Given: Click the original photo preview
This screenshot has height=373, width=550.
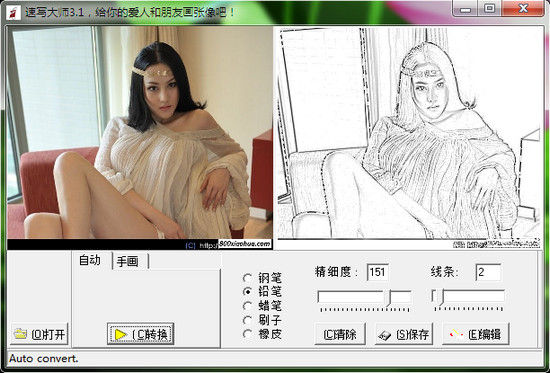Looking at the screenshot, I should coord(140,138).
